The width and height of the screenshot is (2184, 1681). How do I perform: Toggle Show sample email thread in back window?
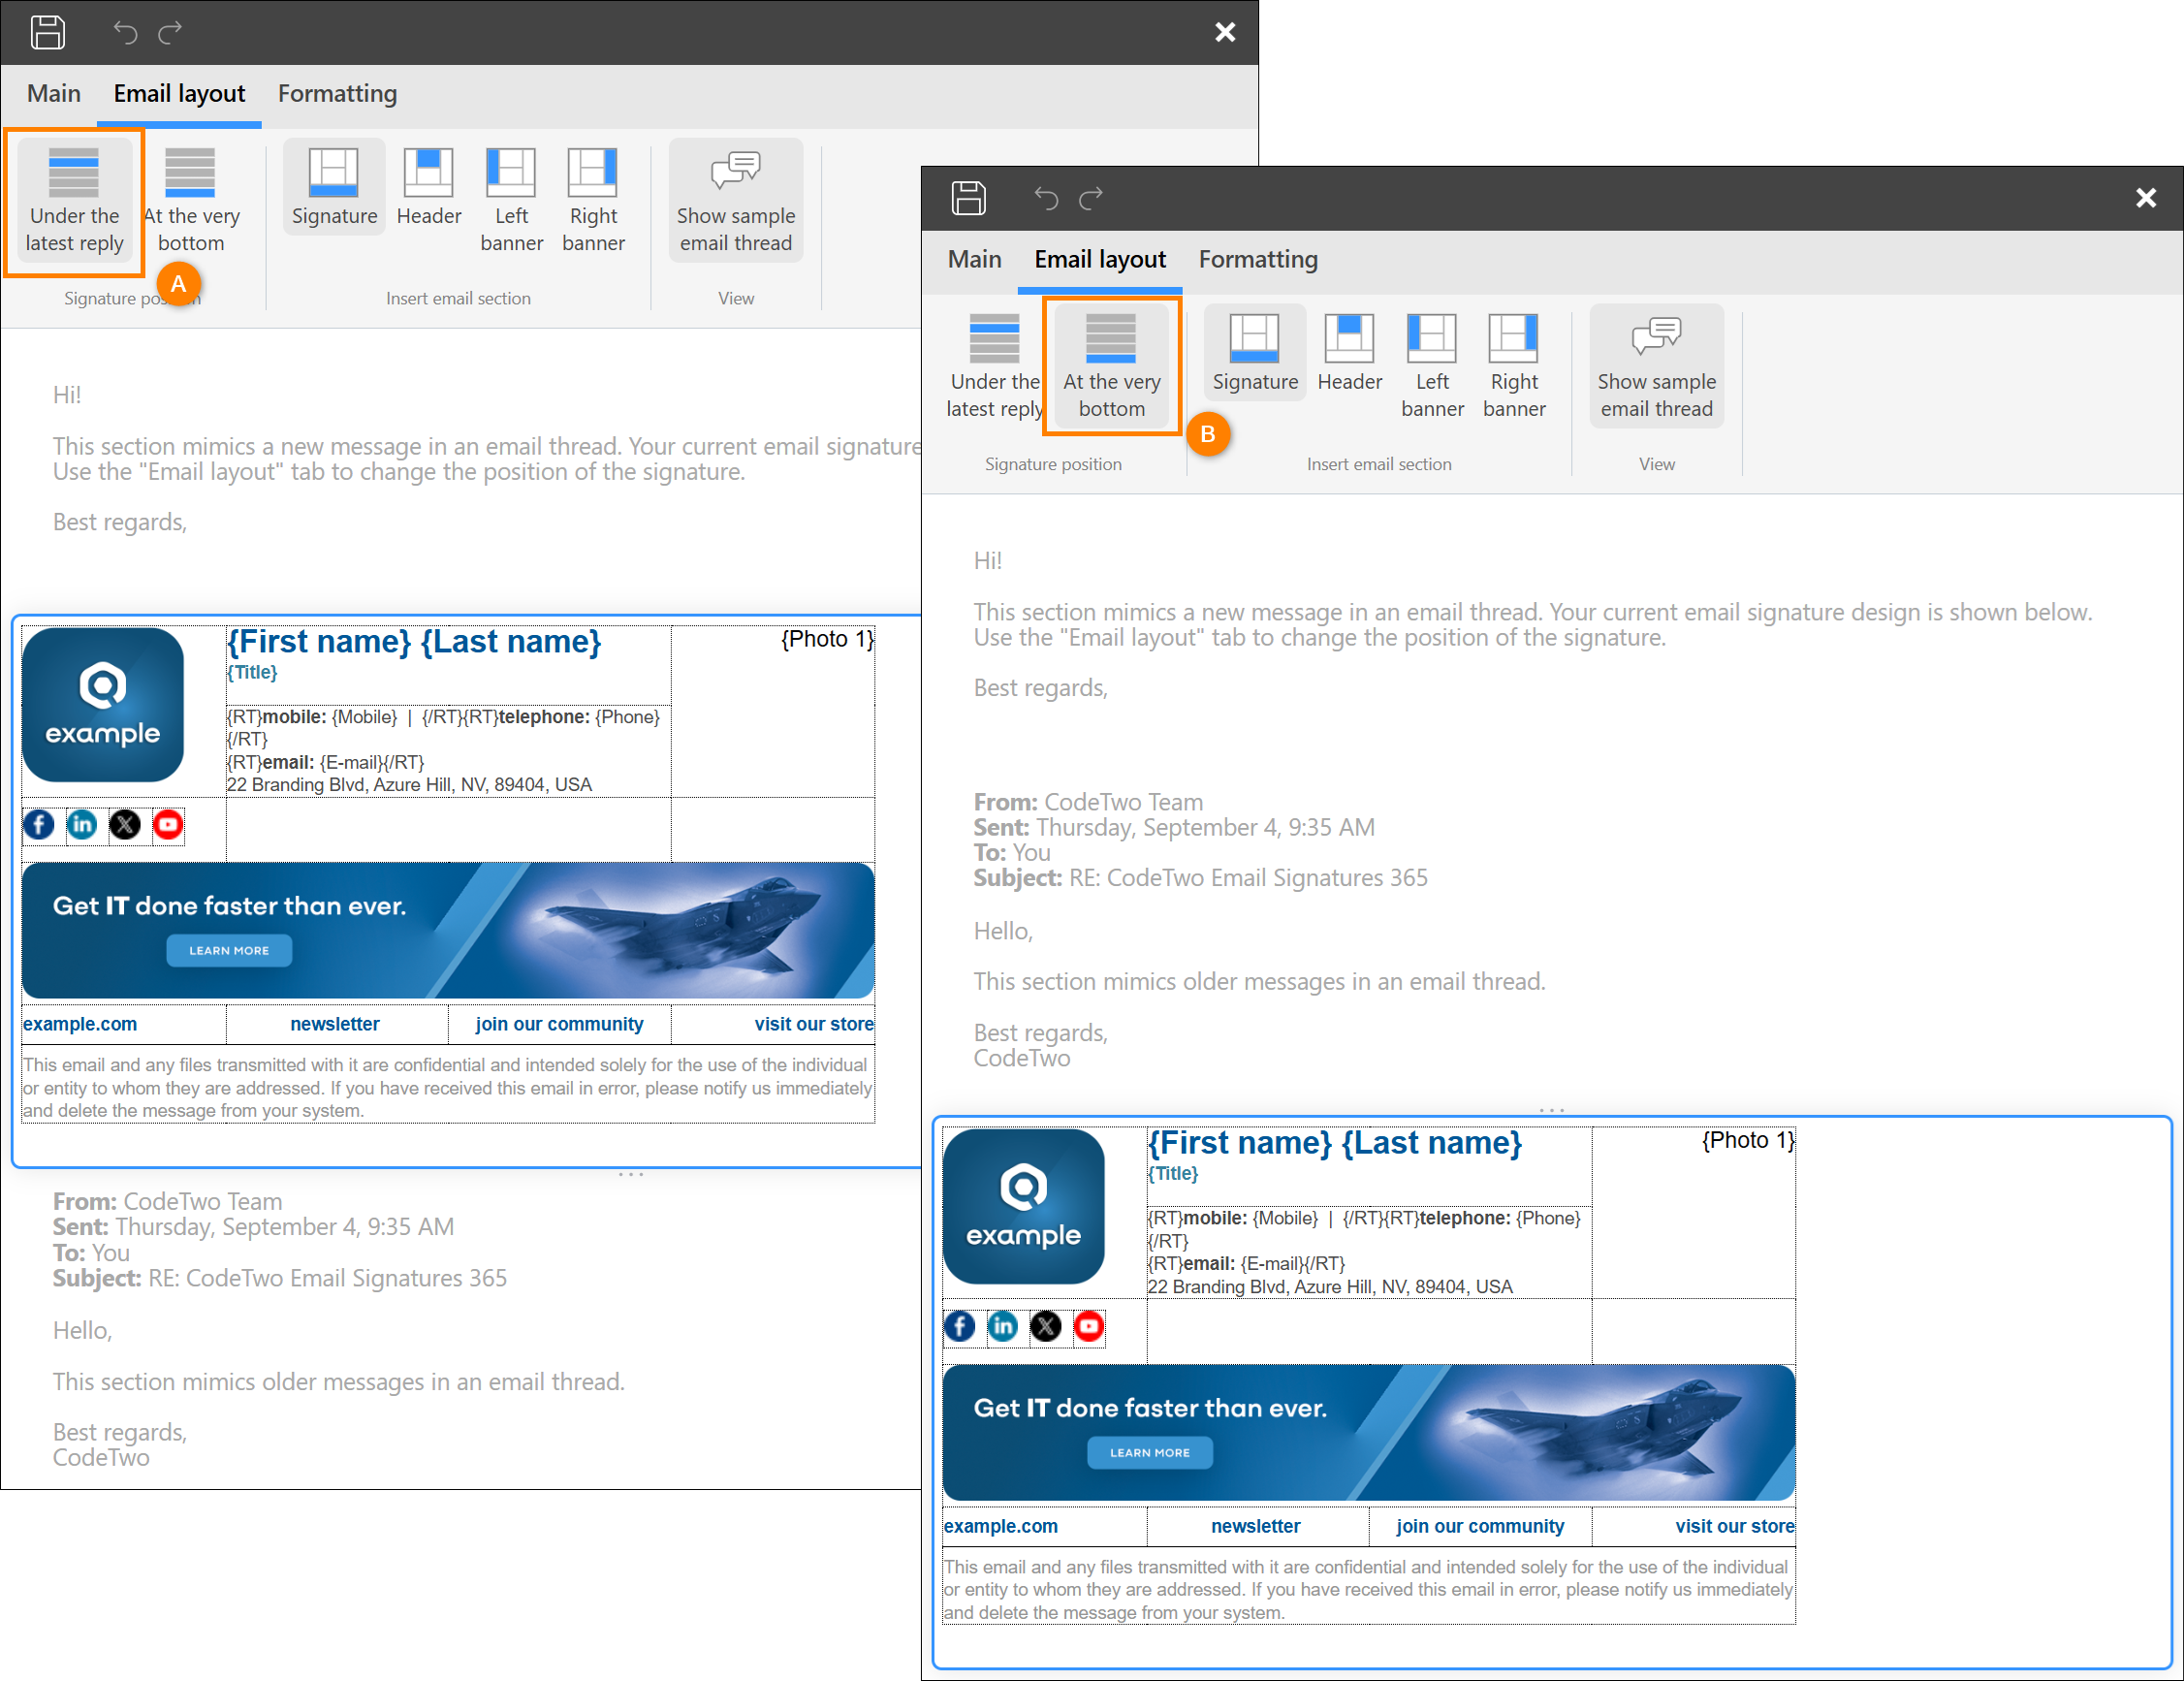click(x=736, y=201)
